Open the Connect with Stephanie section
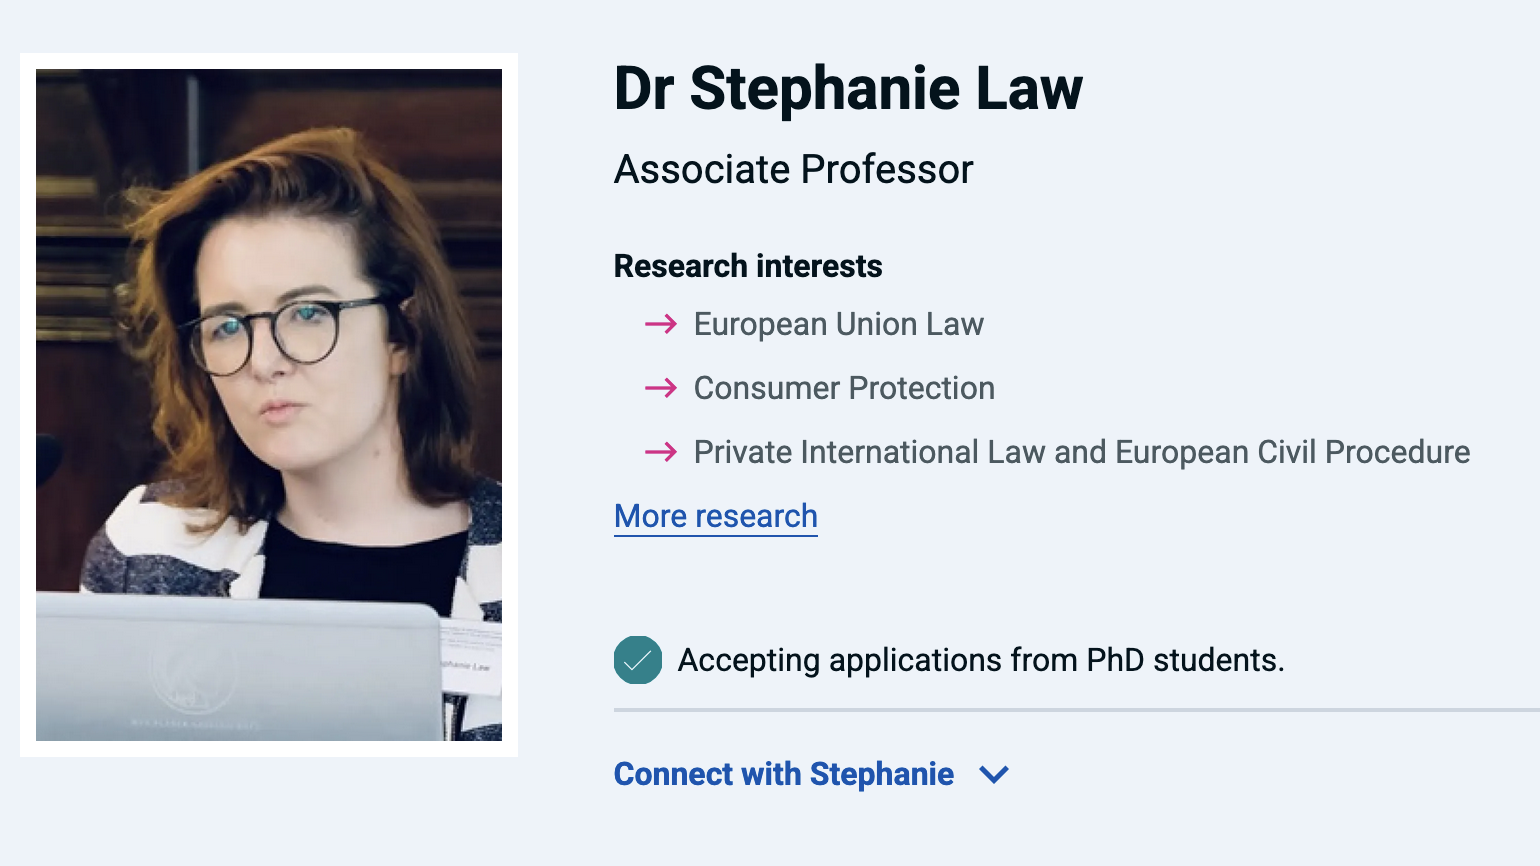The width and height of the screenshot is (1540, 866). click(784, 774)
